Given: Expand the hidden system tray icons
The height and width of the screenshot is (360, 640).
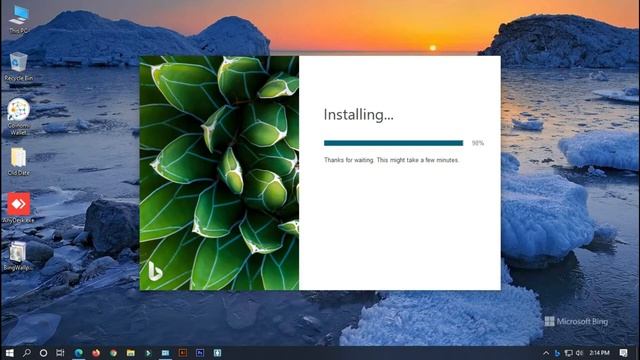Looking at the screenshot, I should (x=546, y=353).
